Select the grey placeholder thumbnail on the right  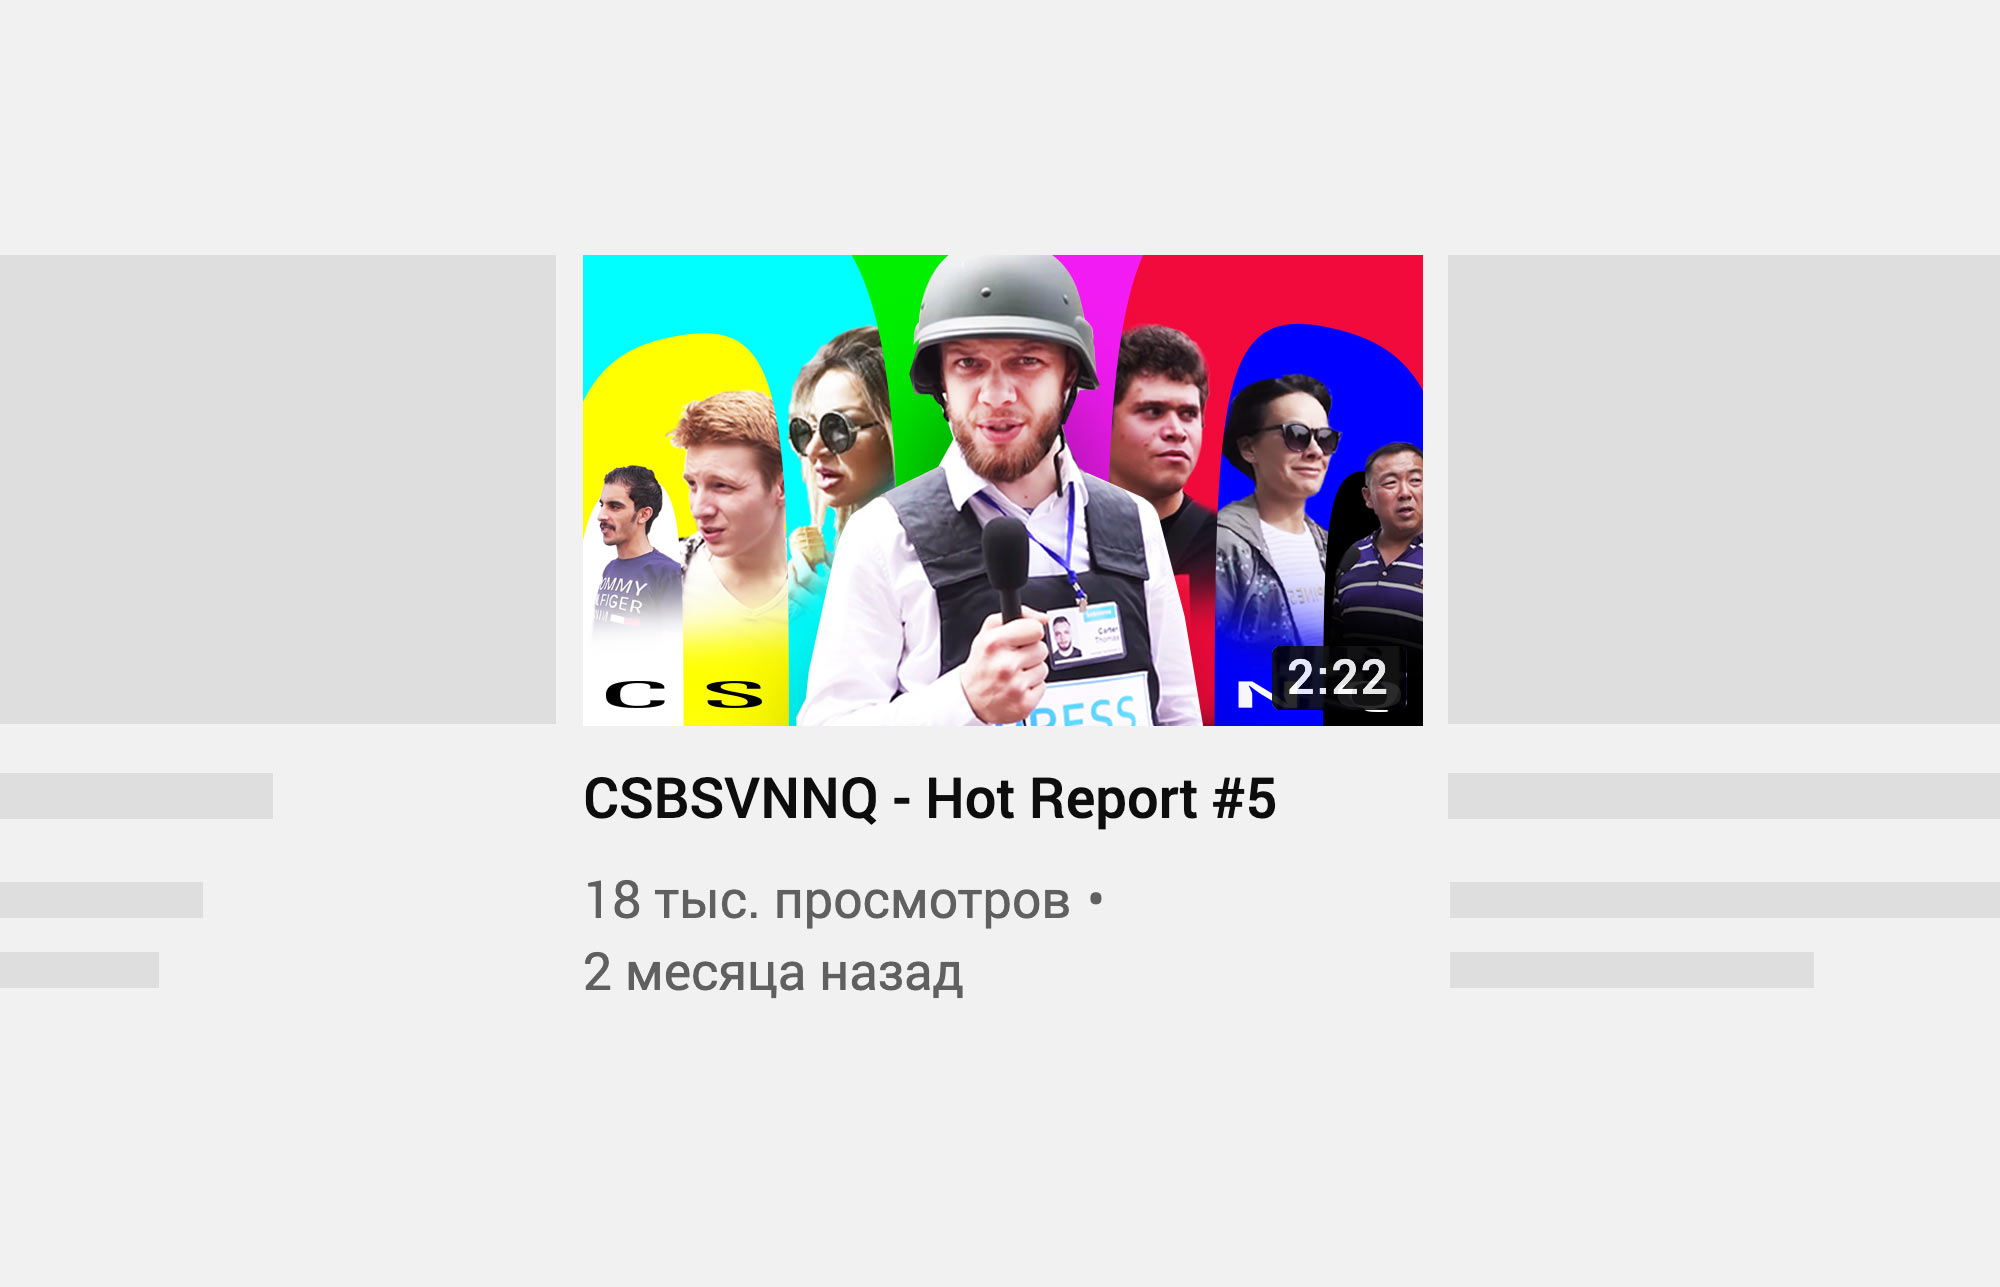click(x=1724, y=489)
